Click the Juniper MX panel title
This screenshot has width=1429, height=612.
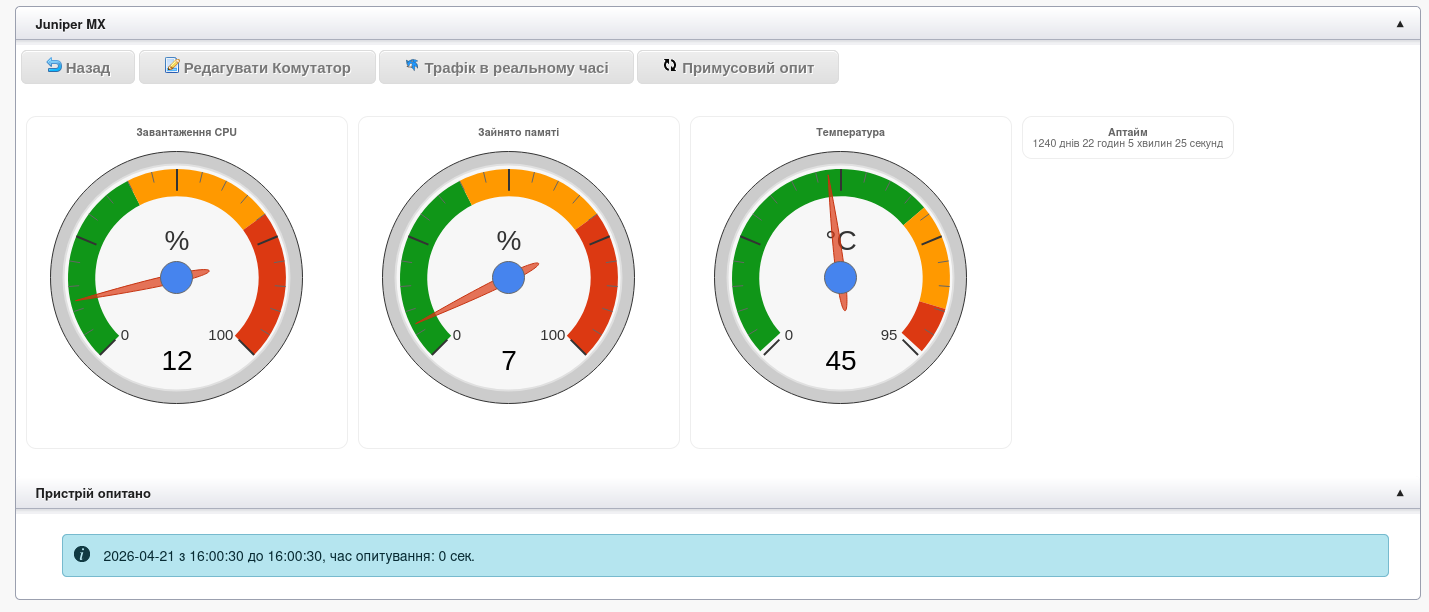70,24
